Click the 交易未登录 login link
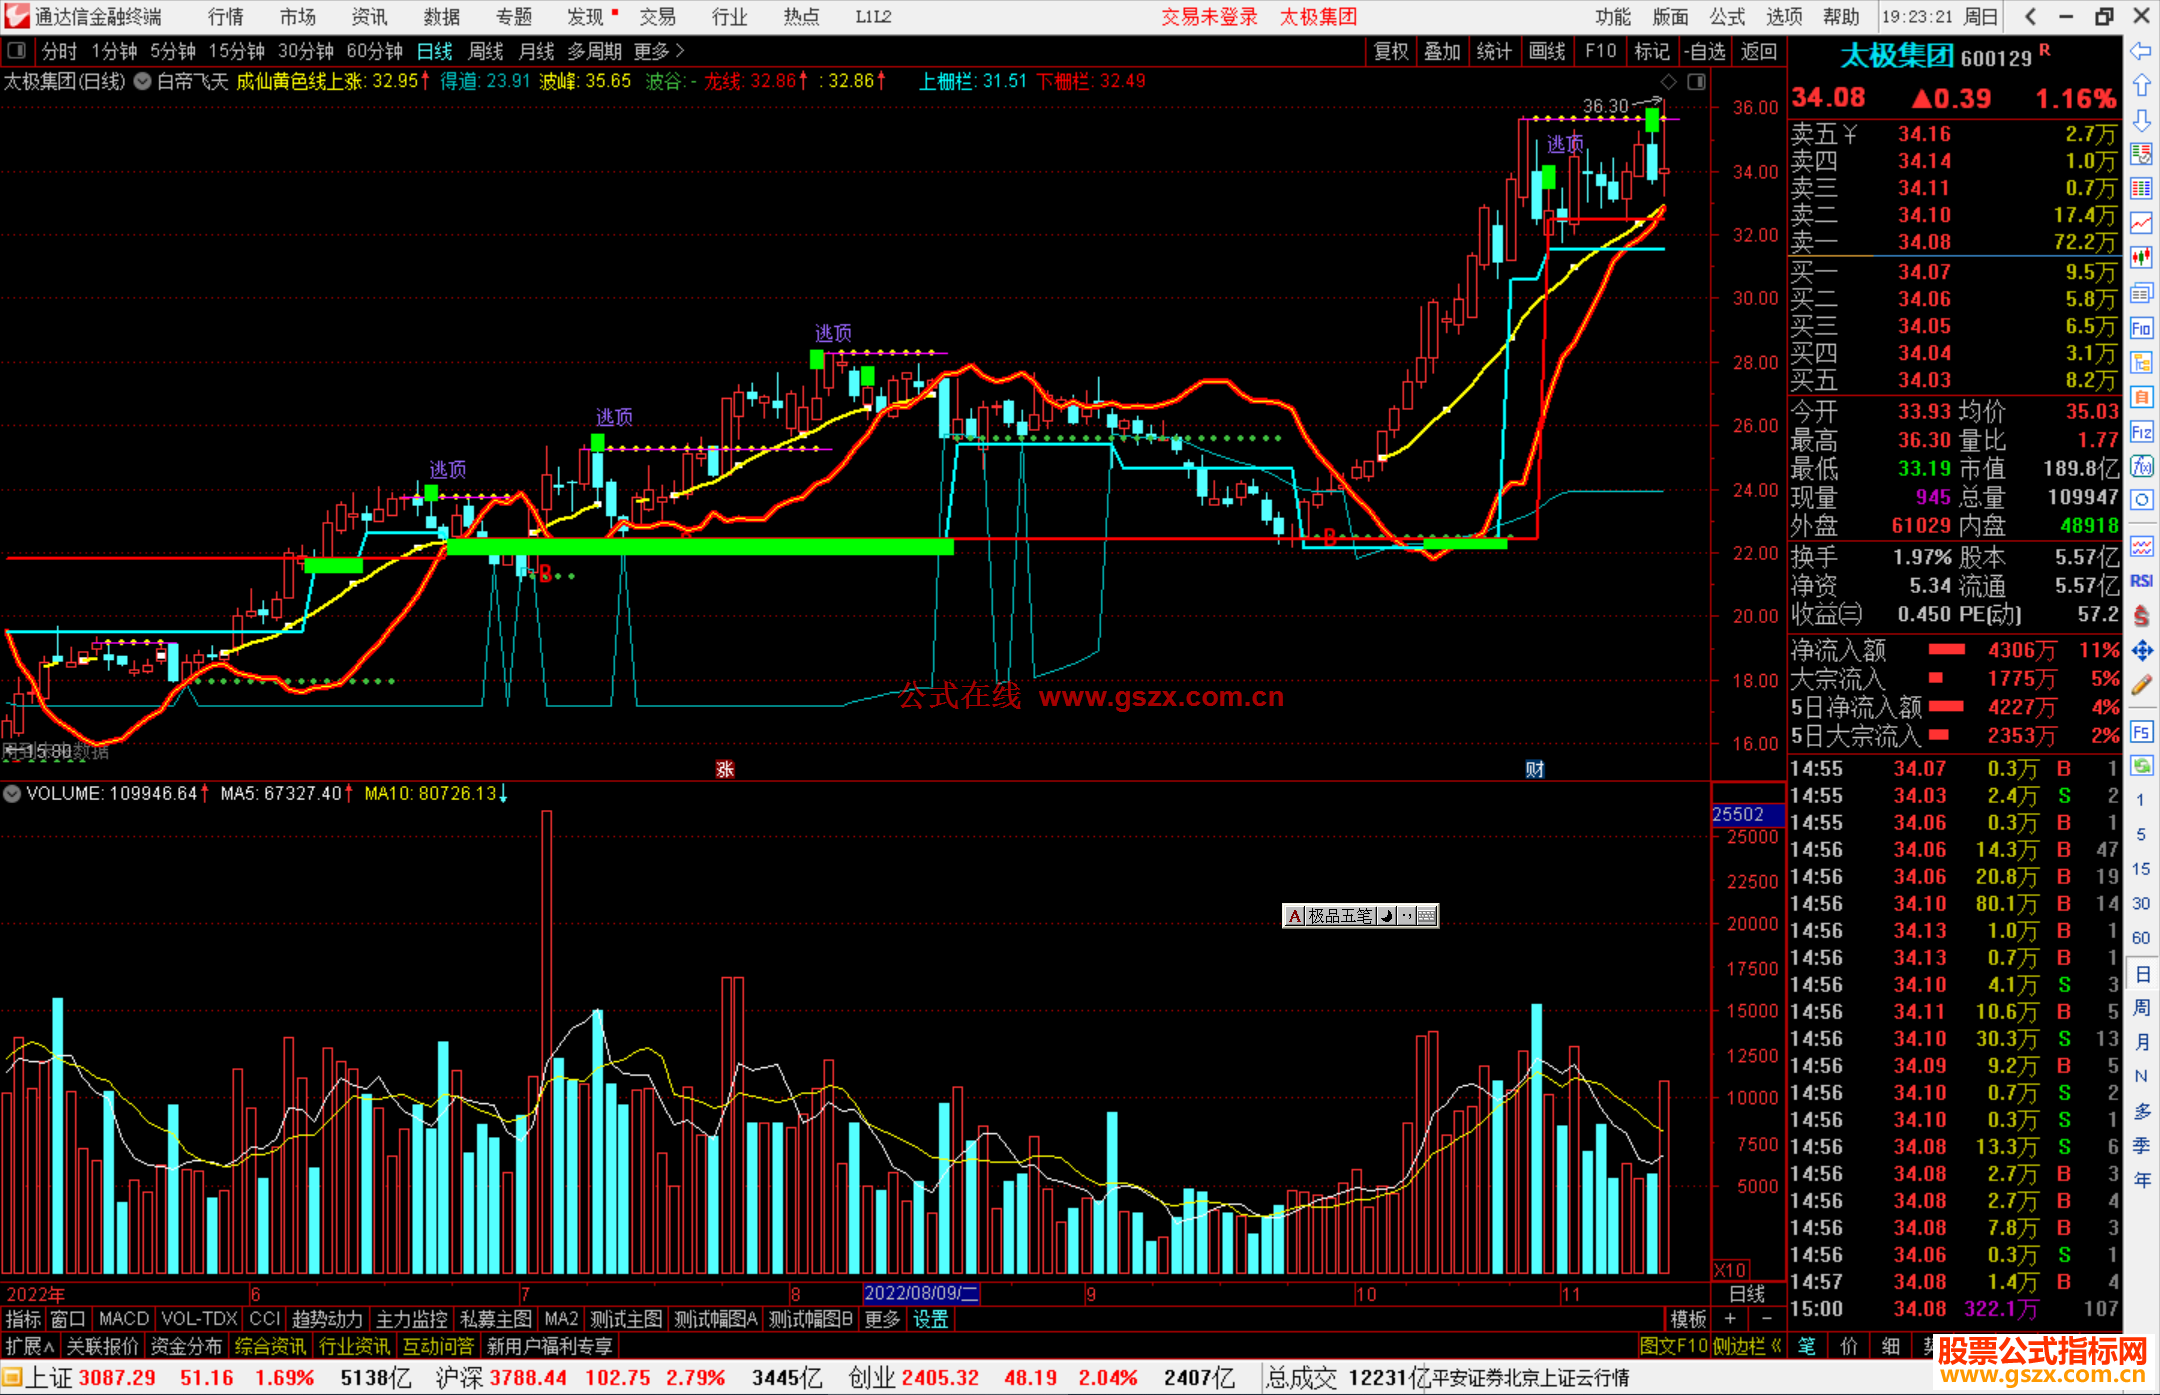Screen dimensions: 2160x1395 point(1209,16)
